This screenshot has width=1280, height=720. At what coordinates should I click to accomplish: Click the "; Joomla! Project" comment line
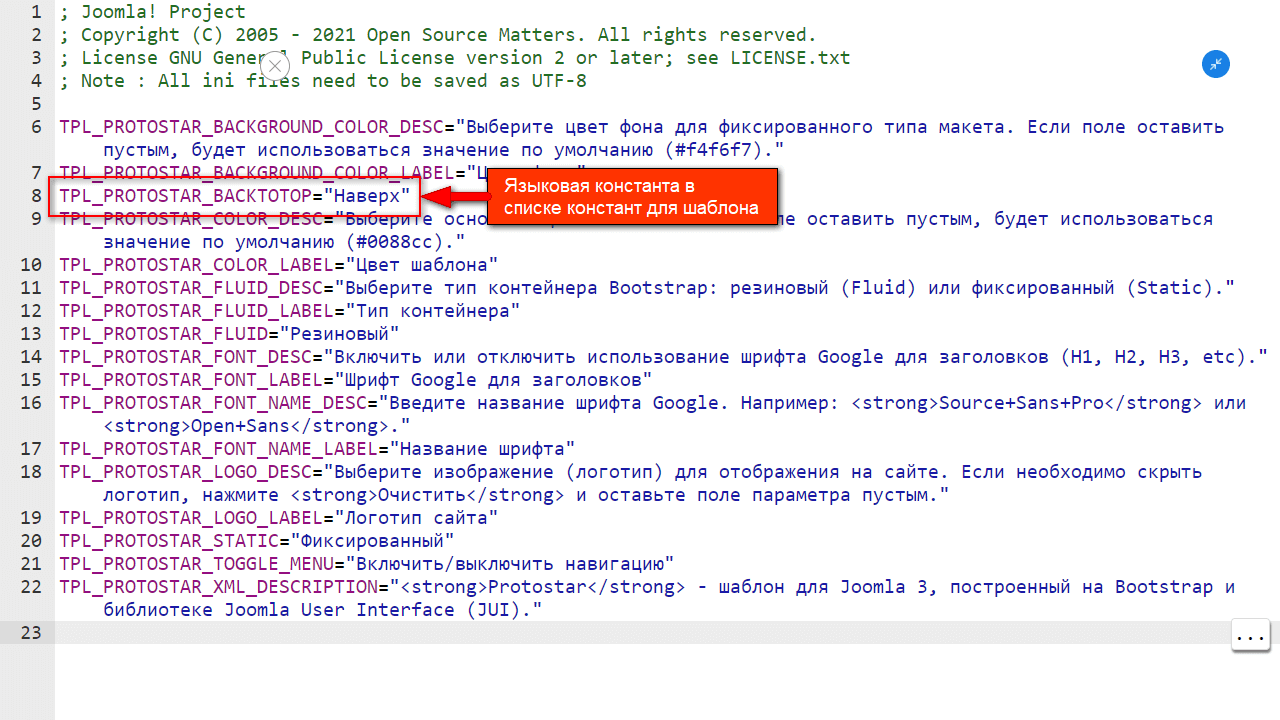pyautogui.click(x=152, y=12)
